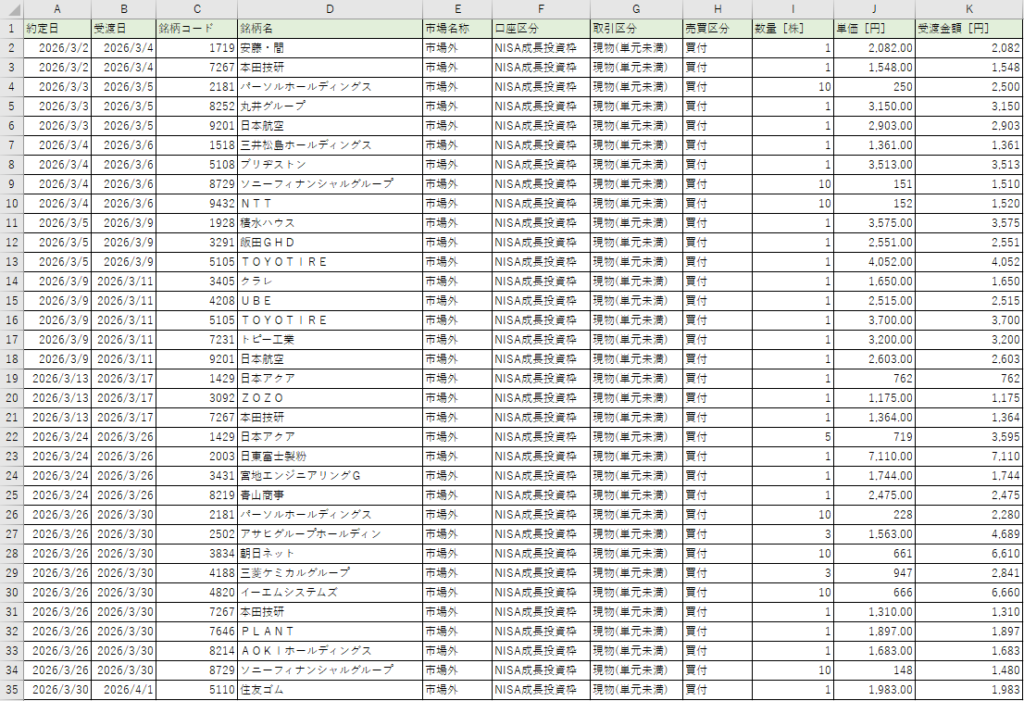Select the 青山商事 cell

[329, 495]
